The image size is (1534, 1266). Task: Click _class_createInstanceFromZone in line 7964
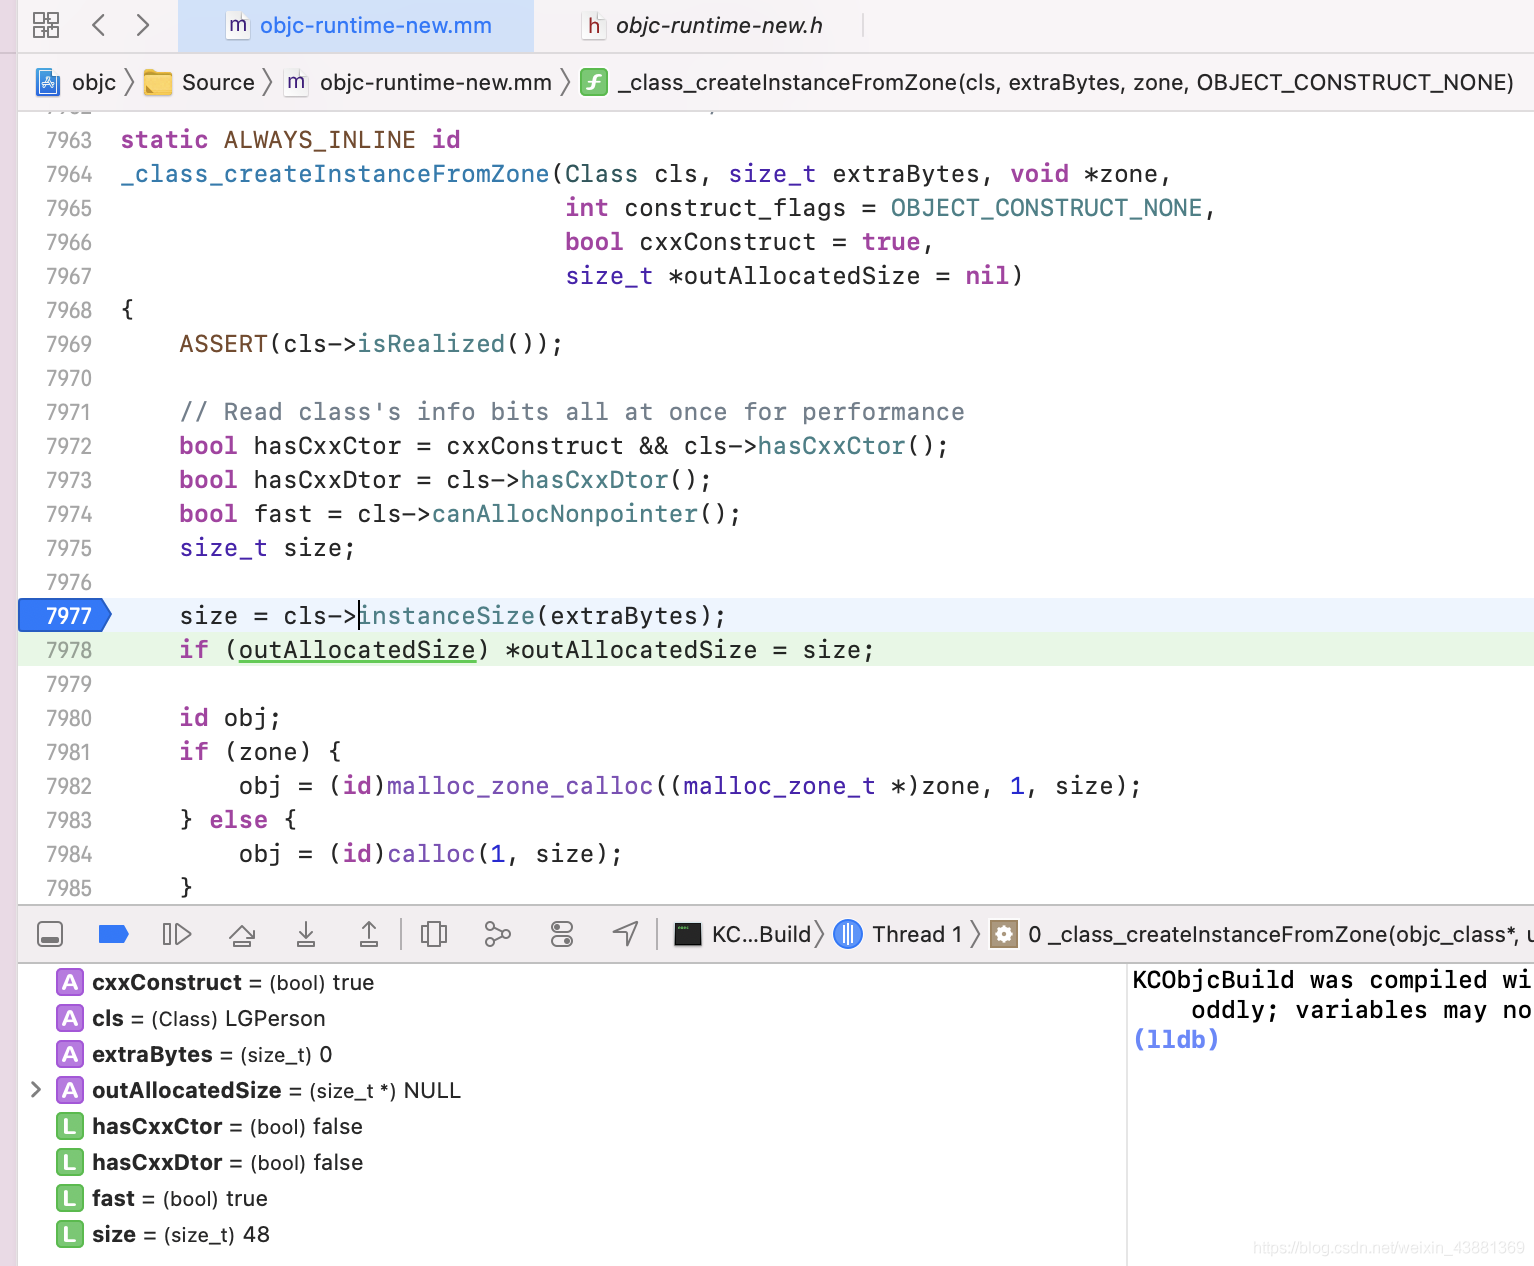(x=335, y=174)
